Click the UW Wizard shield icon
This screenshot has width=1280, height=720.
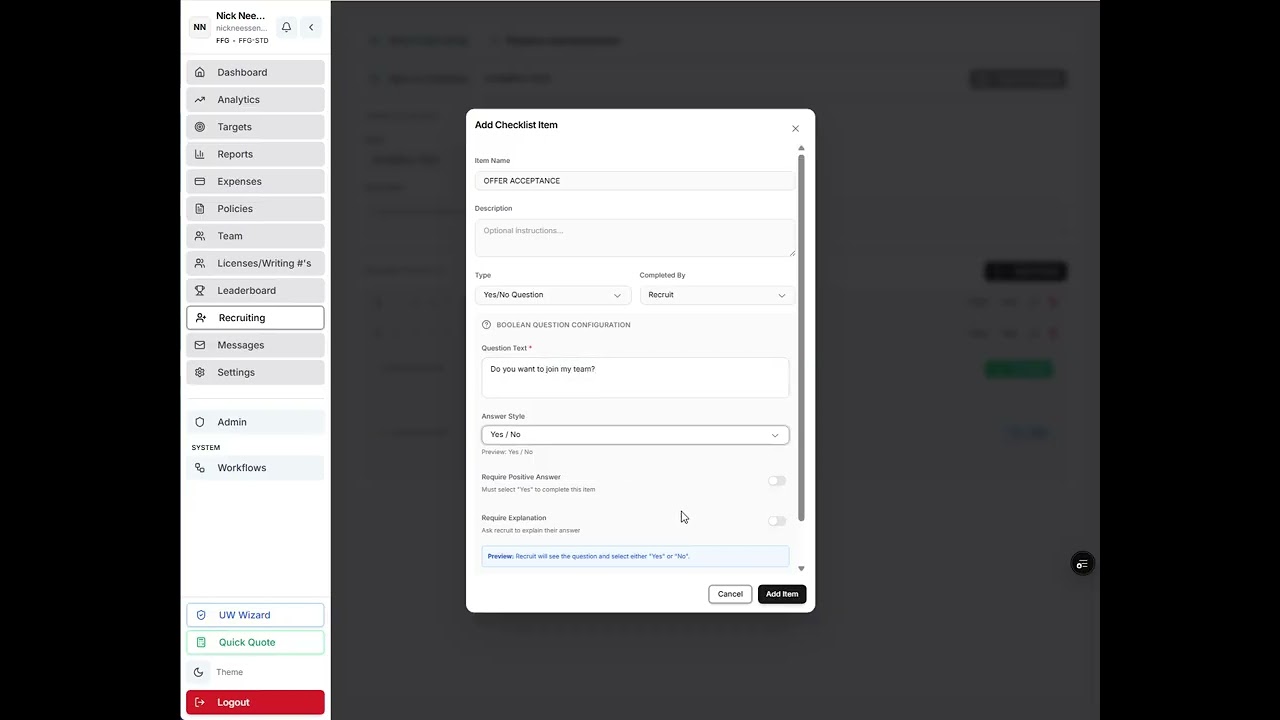point(201,615)
